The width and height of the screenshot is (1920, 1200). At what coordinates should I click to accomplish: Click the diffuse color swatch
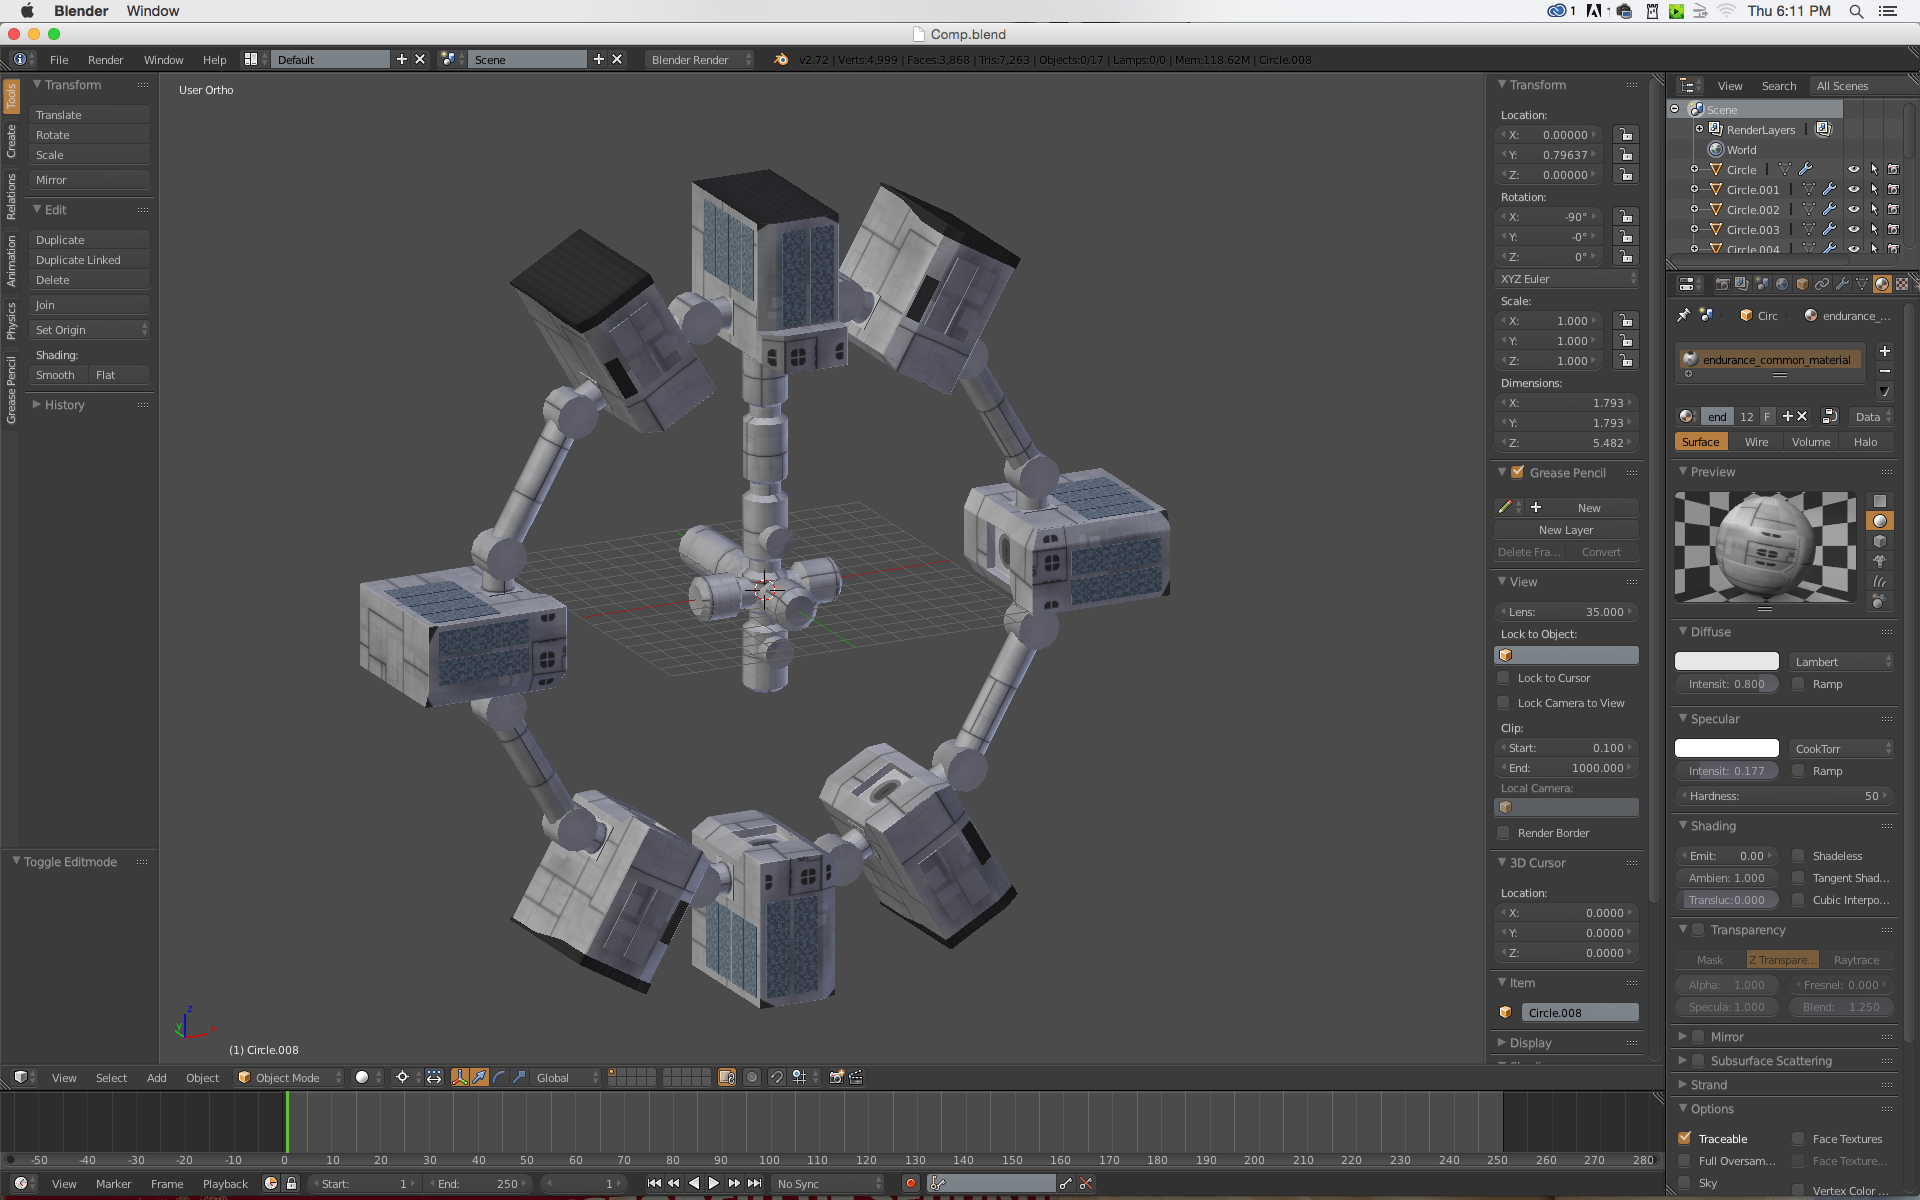coord(1727,661)
